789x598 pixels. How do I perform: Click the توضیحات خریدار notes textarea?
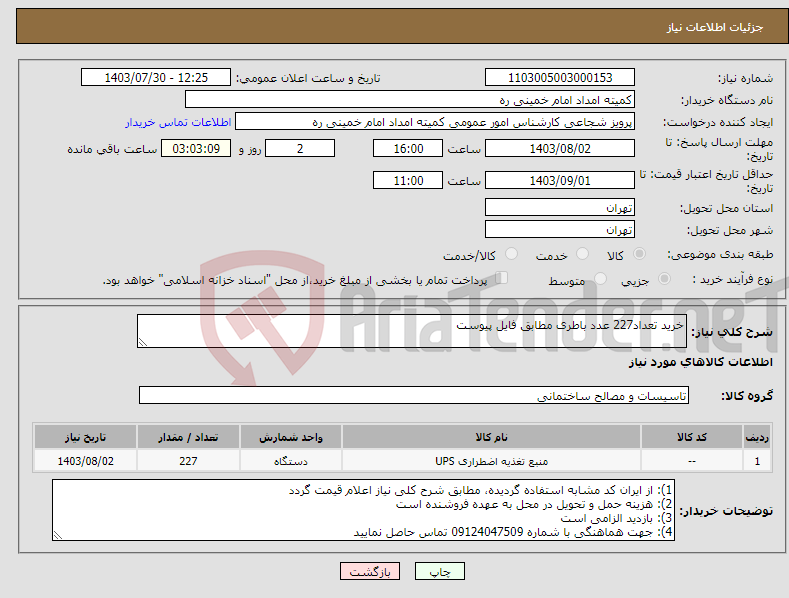click(x=363, y=510)
